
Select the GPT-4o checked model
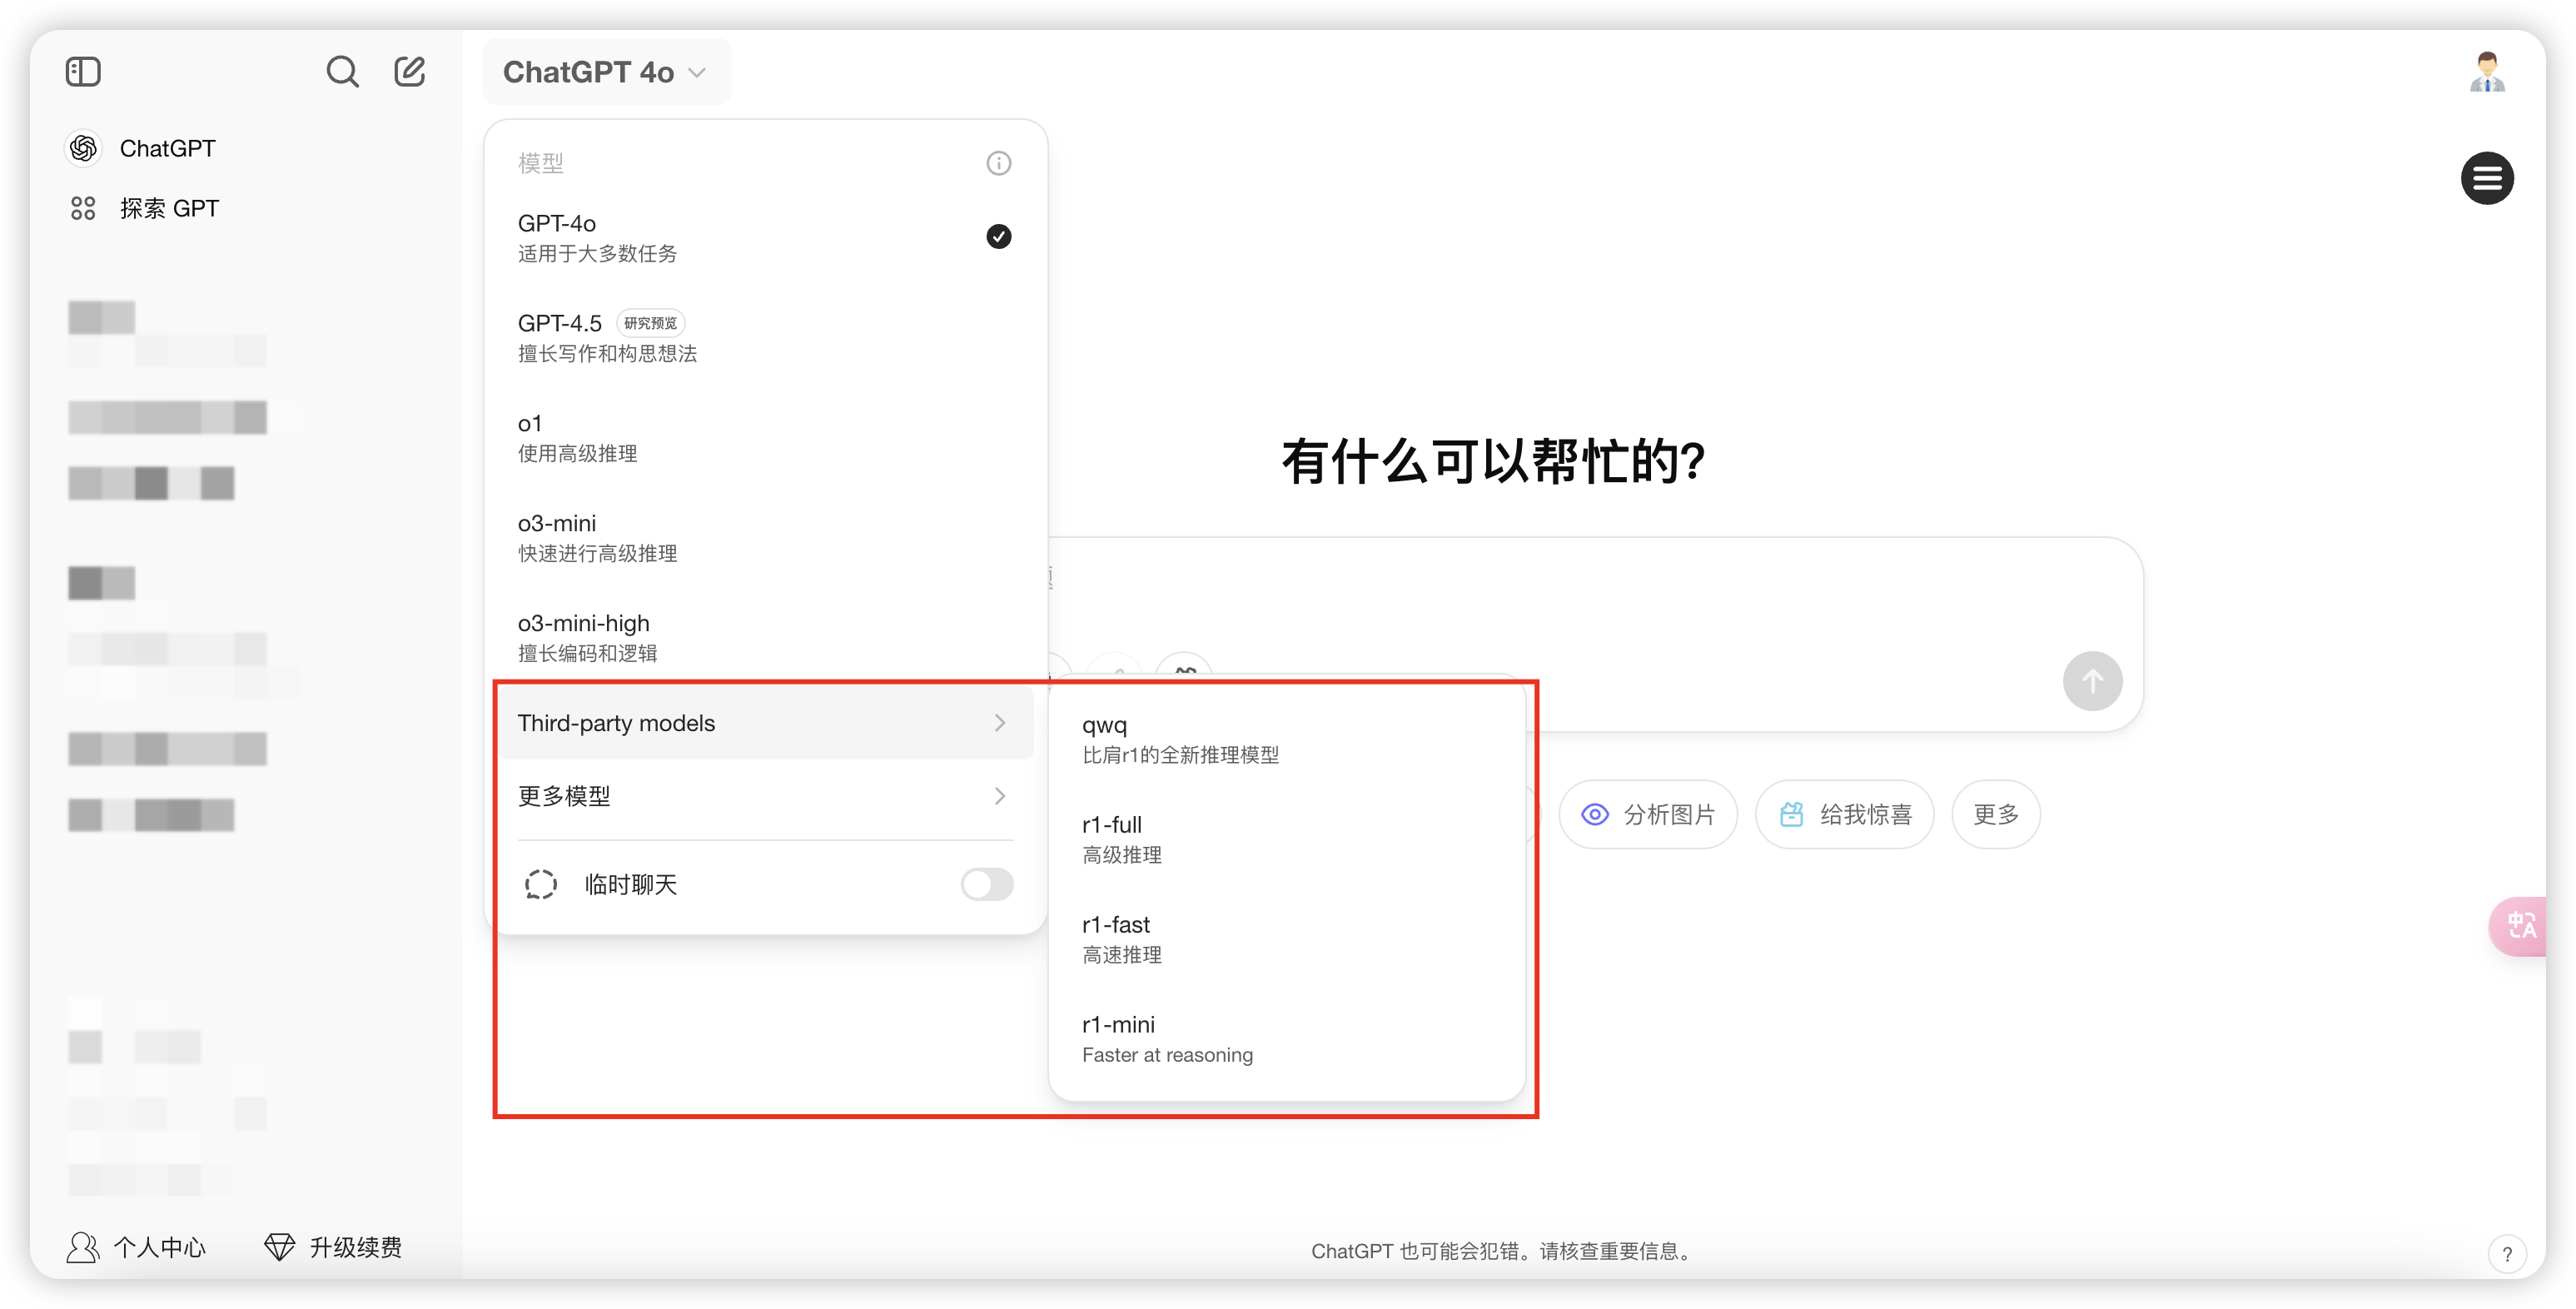click(765, 238)
